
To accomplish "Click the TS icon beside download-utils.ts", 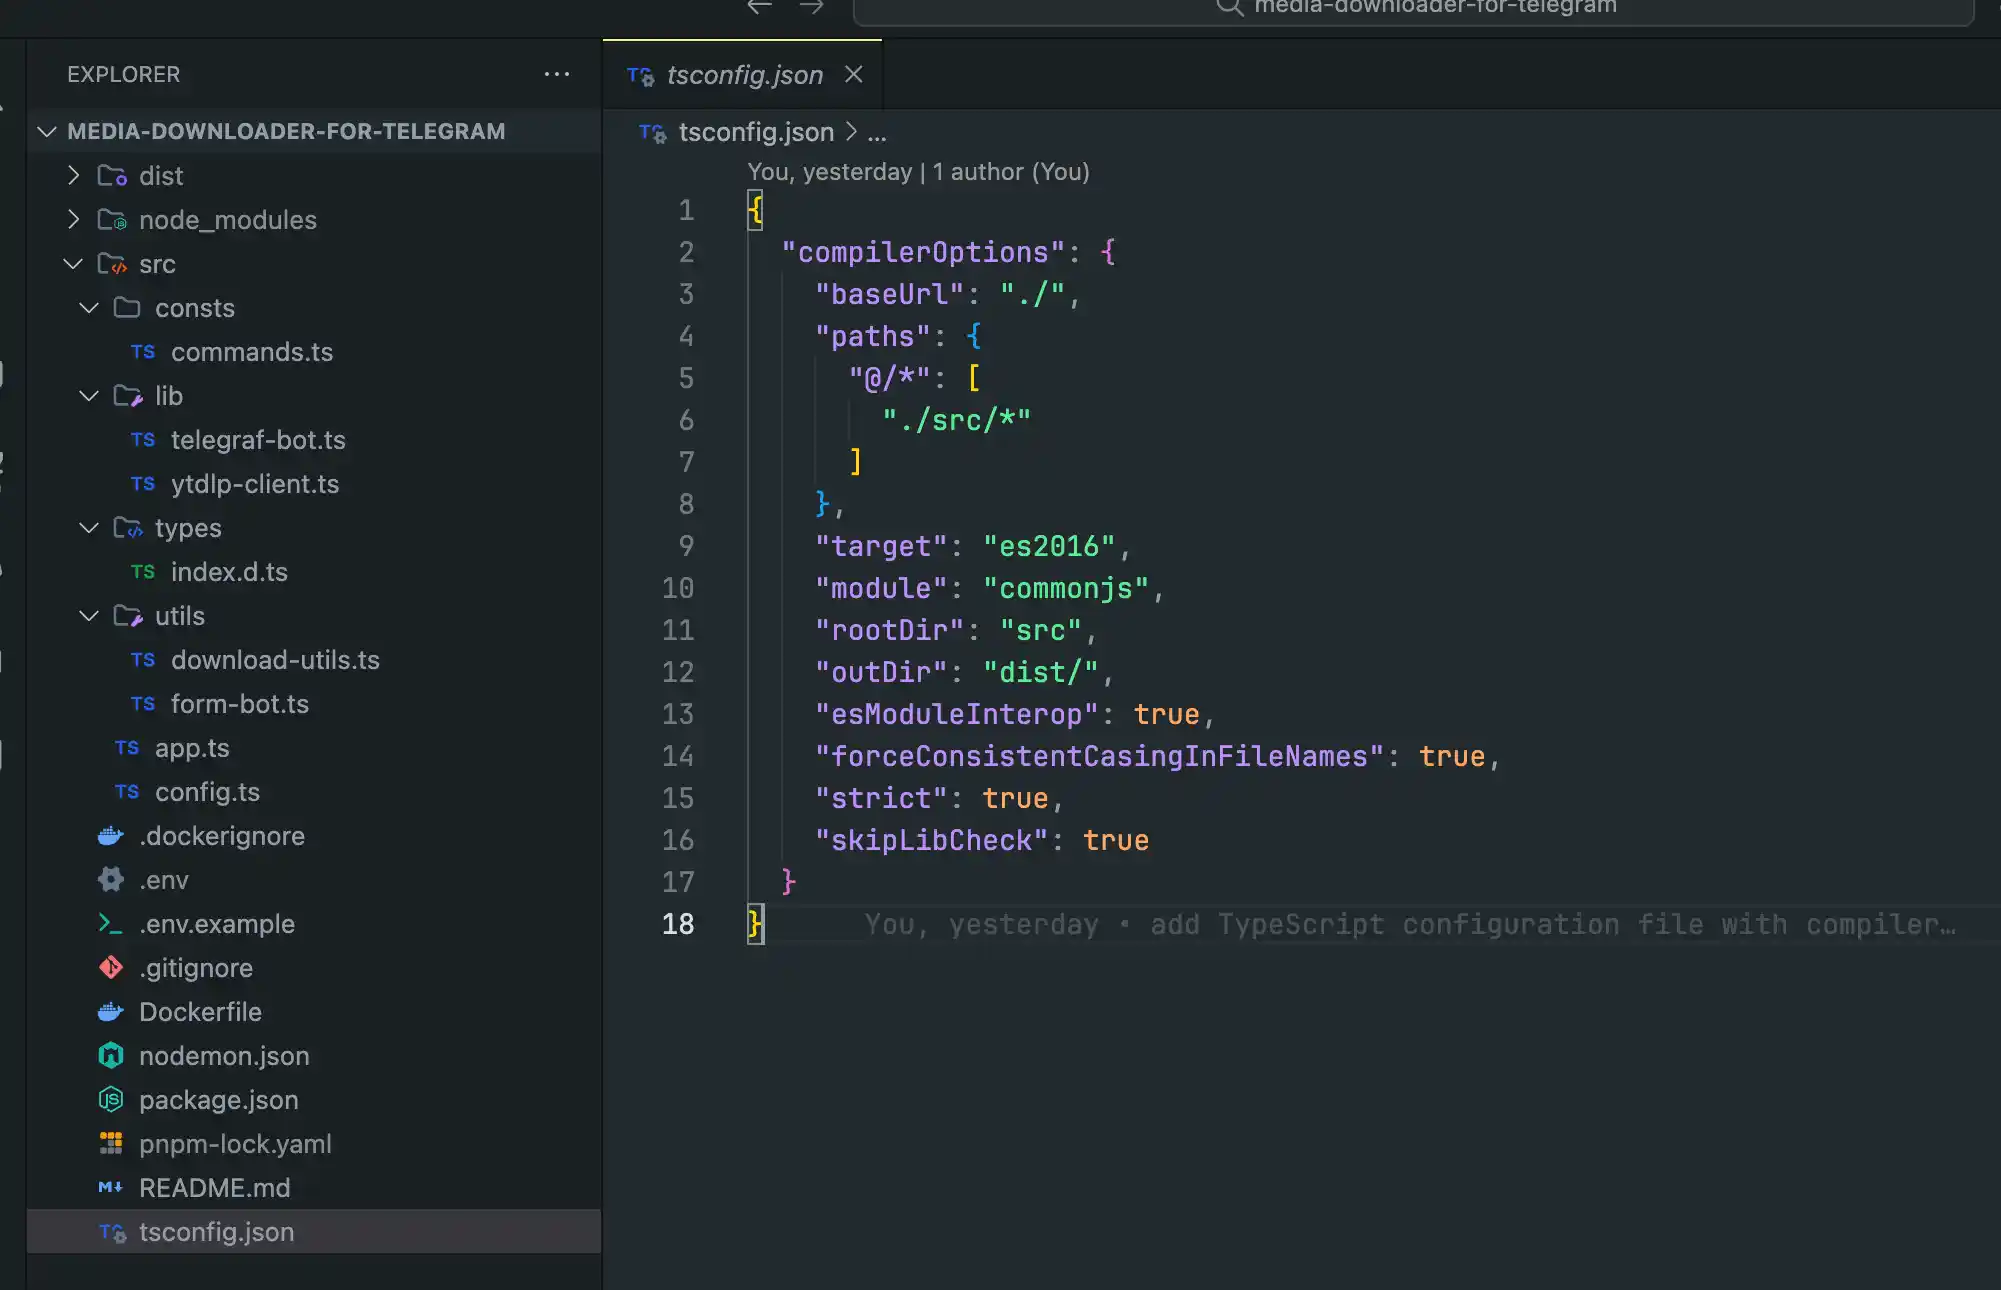I will click(143, 660).
